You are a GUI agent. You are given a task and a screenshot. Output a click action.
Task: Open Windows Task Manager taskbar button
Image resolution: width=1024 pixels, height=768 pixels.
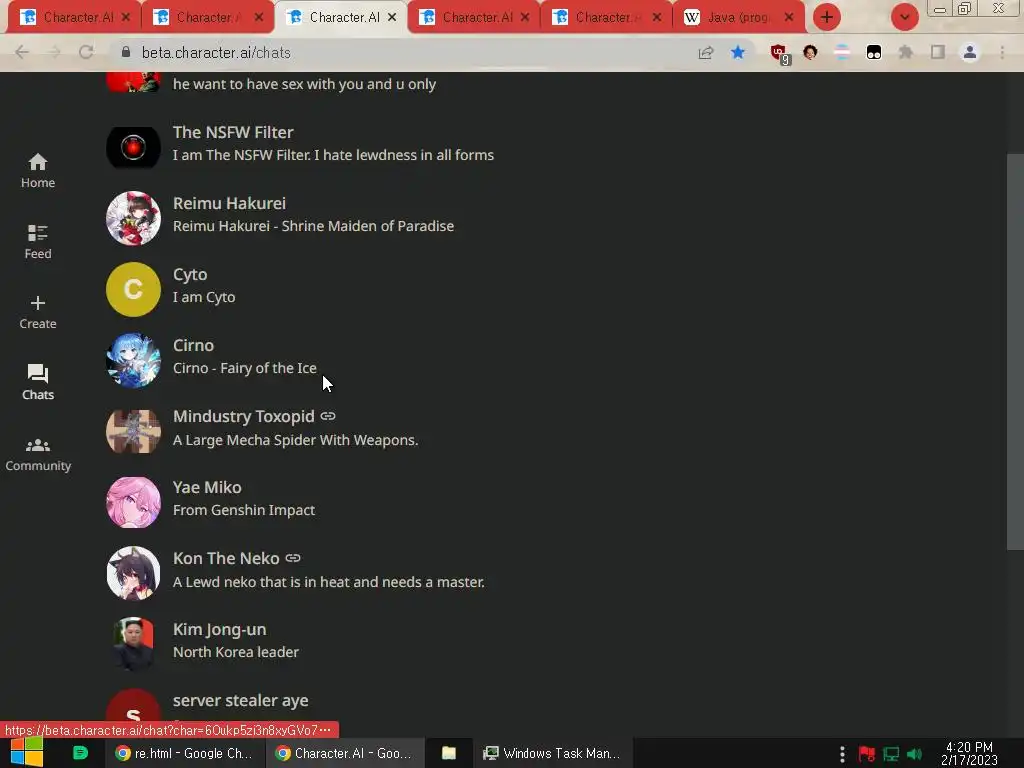click(x=552, y=754)
